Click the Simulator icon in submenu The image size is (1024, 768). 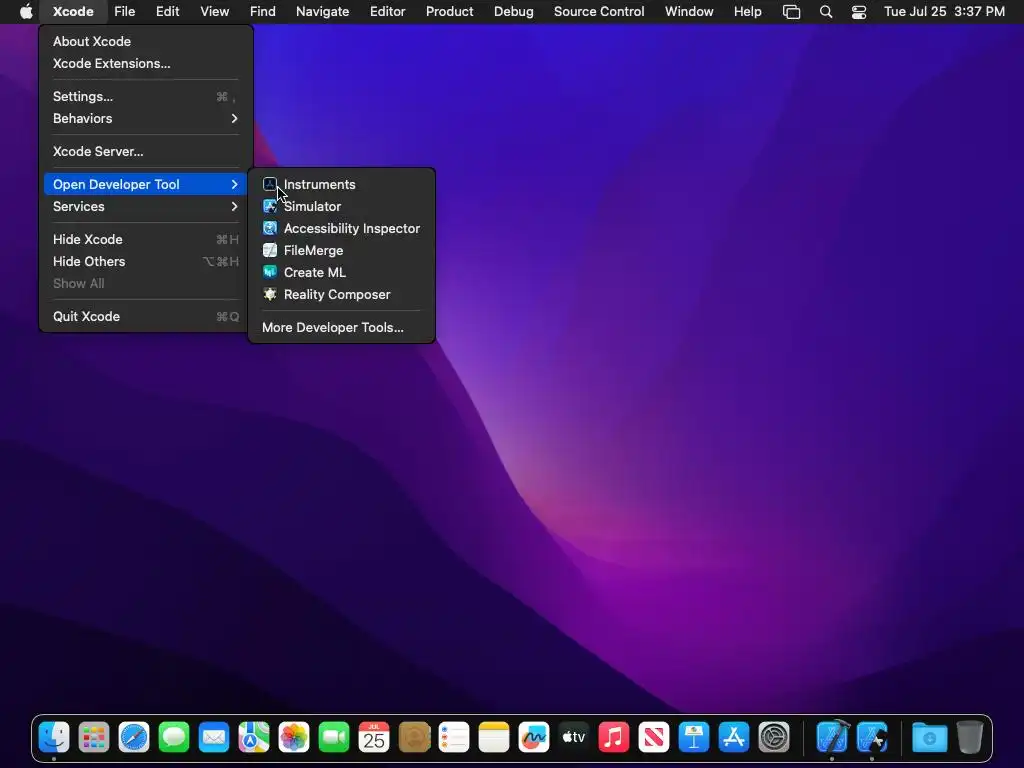270,206
